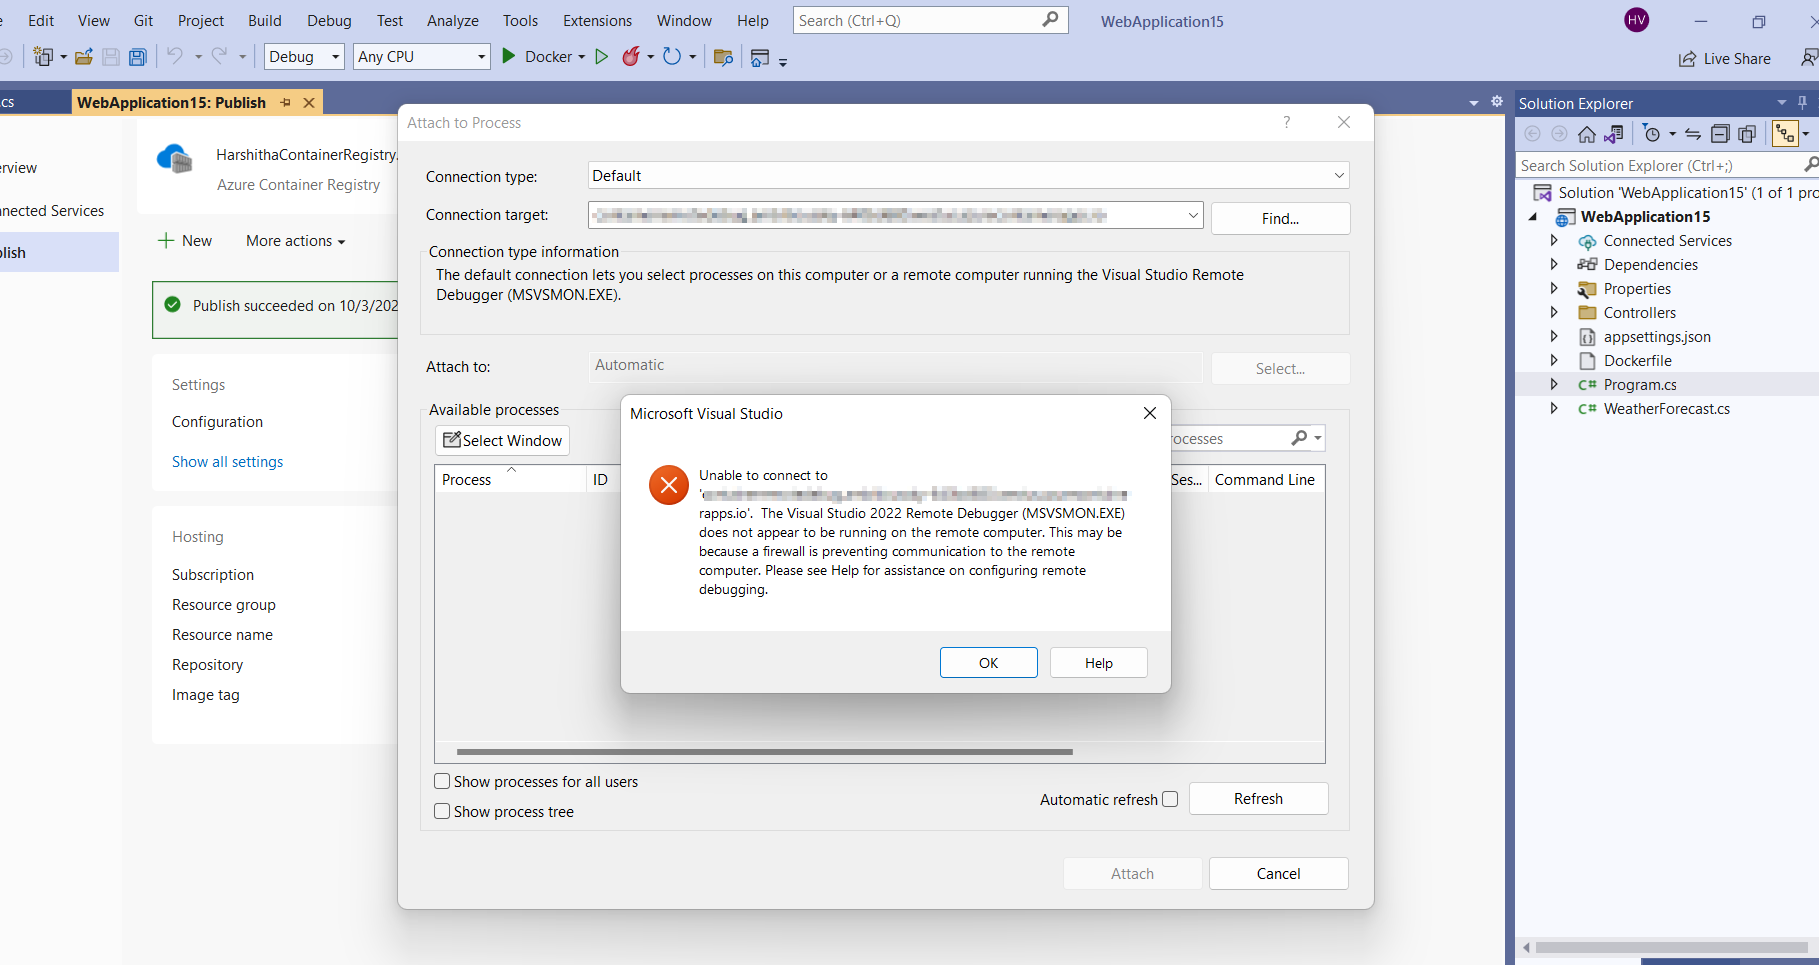This screenshot has height=965, width=1819.
Task: Open the Docker launch profile dropdown arrow
Action: click(x=581, y=57)
